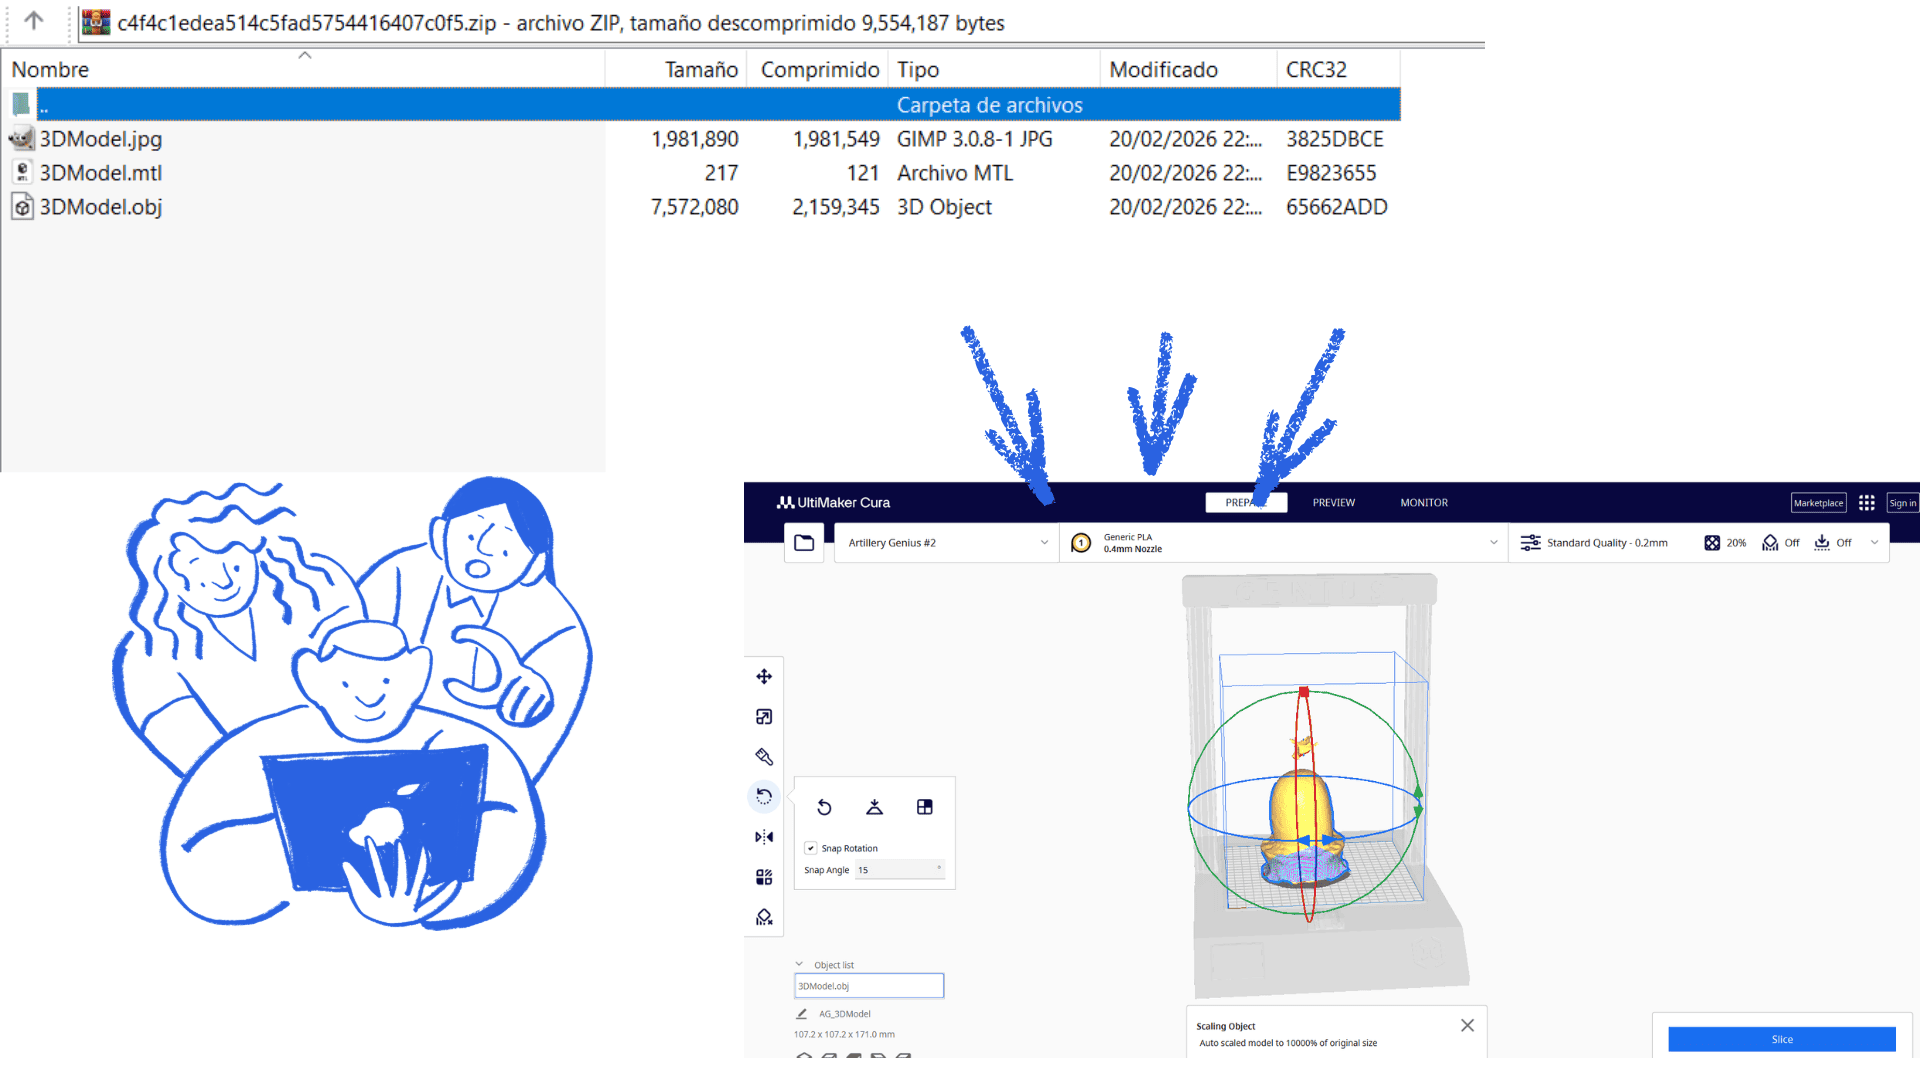Open 3DModel.obj in the archive list

click(x=101, y=207)
